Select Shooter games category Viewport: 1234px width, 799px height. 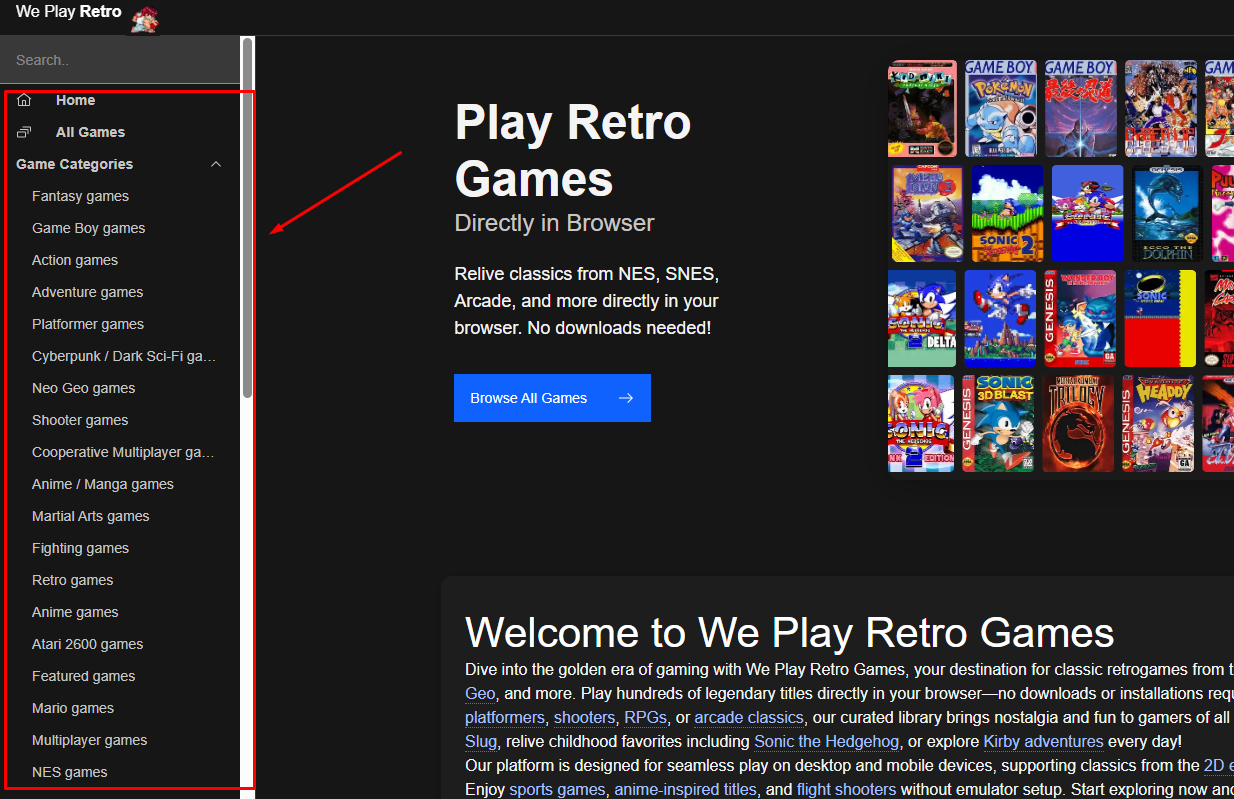(80, 420)
